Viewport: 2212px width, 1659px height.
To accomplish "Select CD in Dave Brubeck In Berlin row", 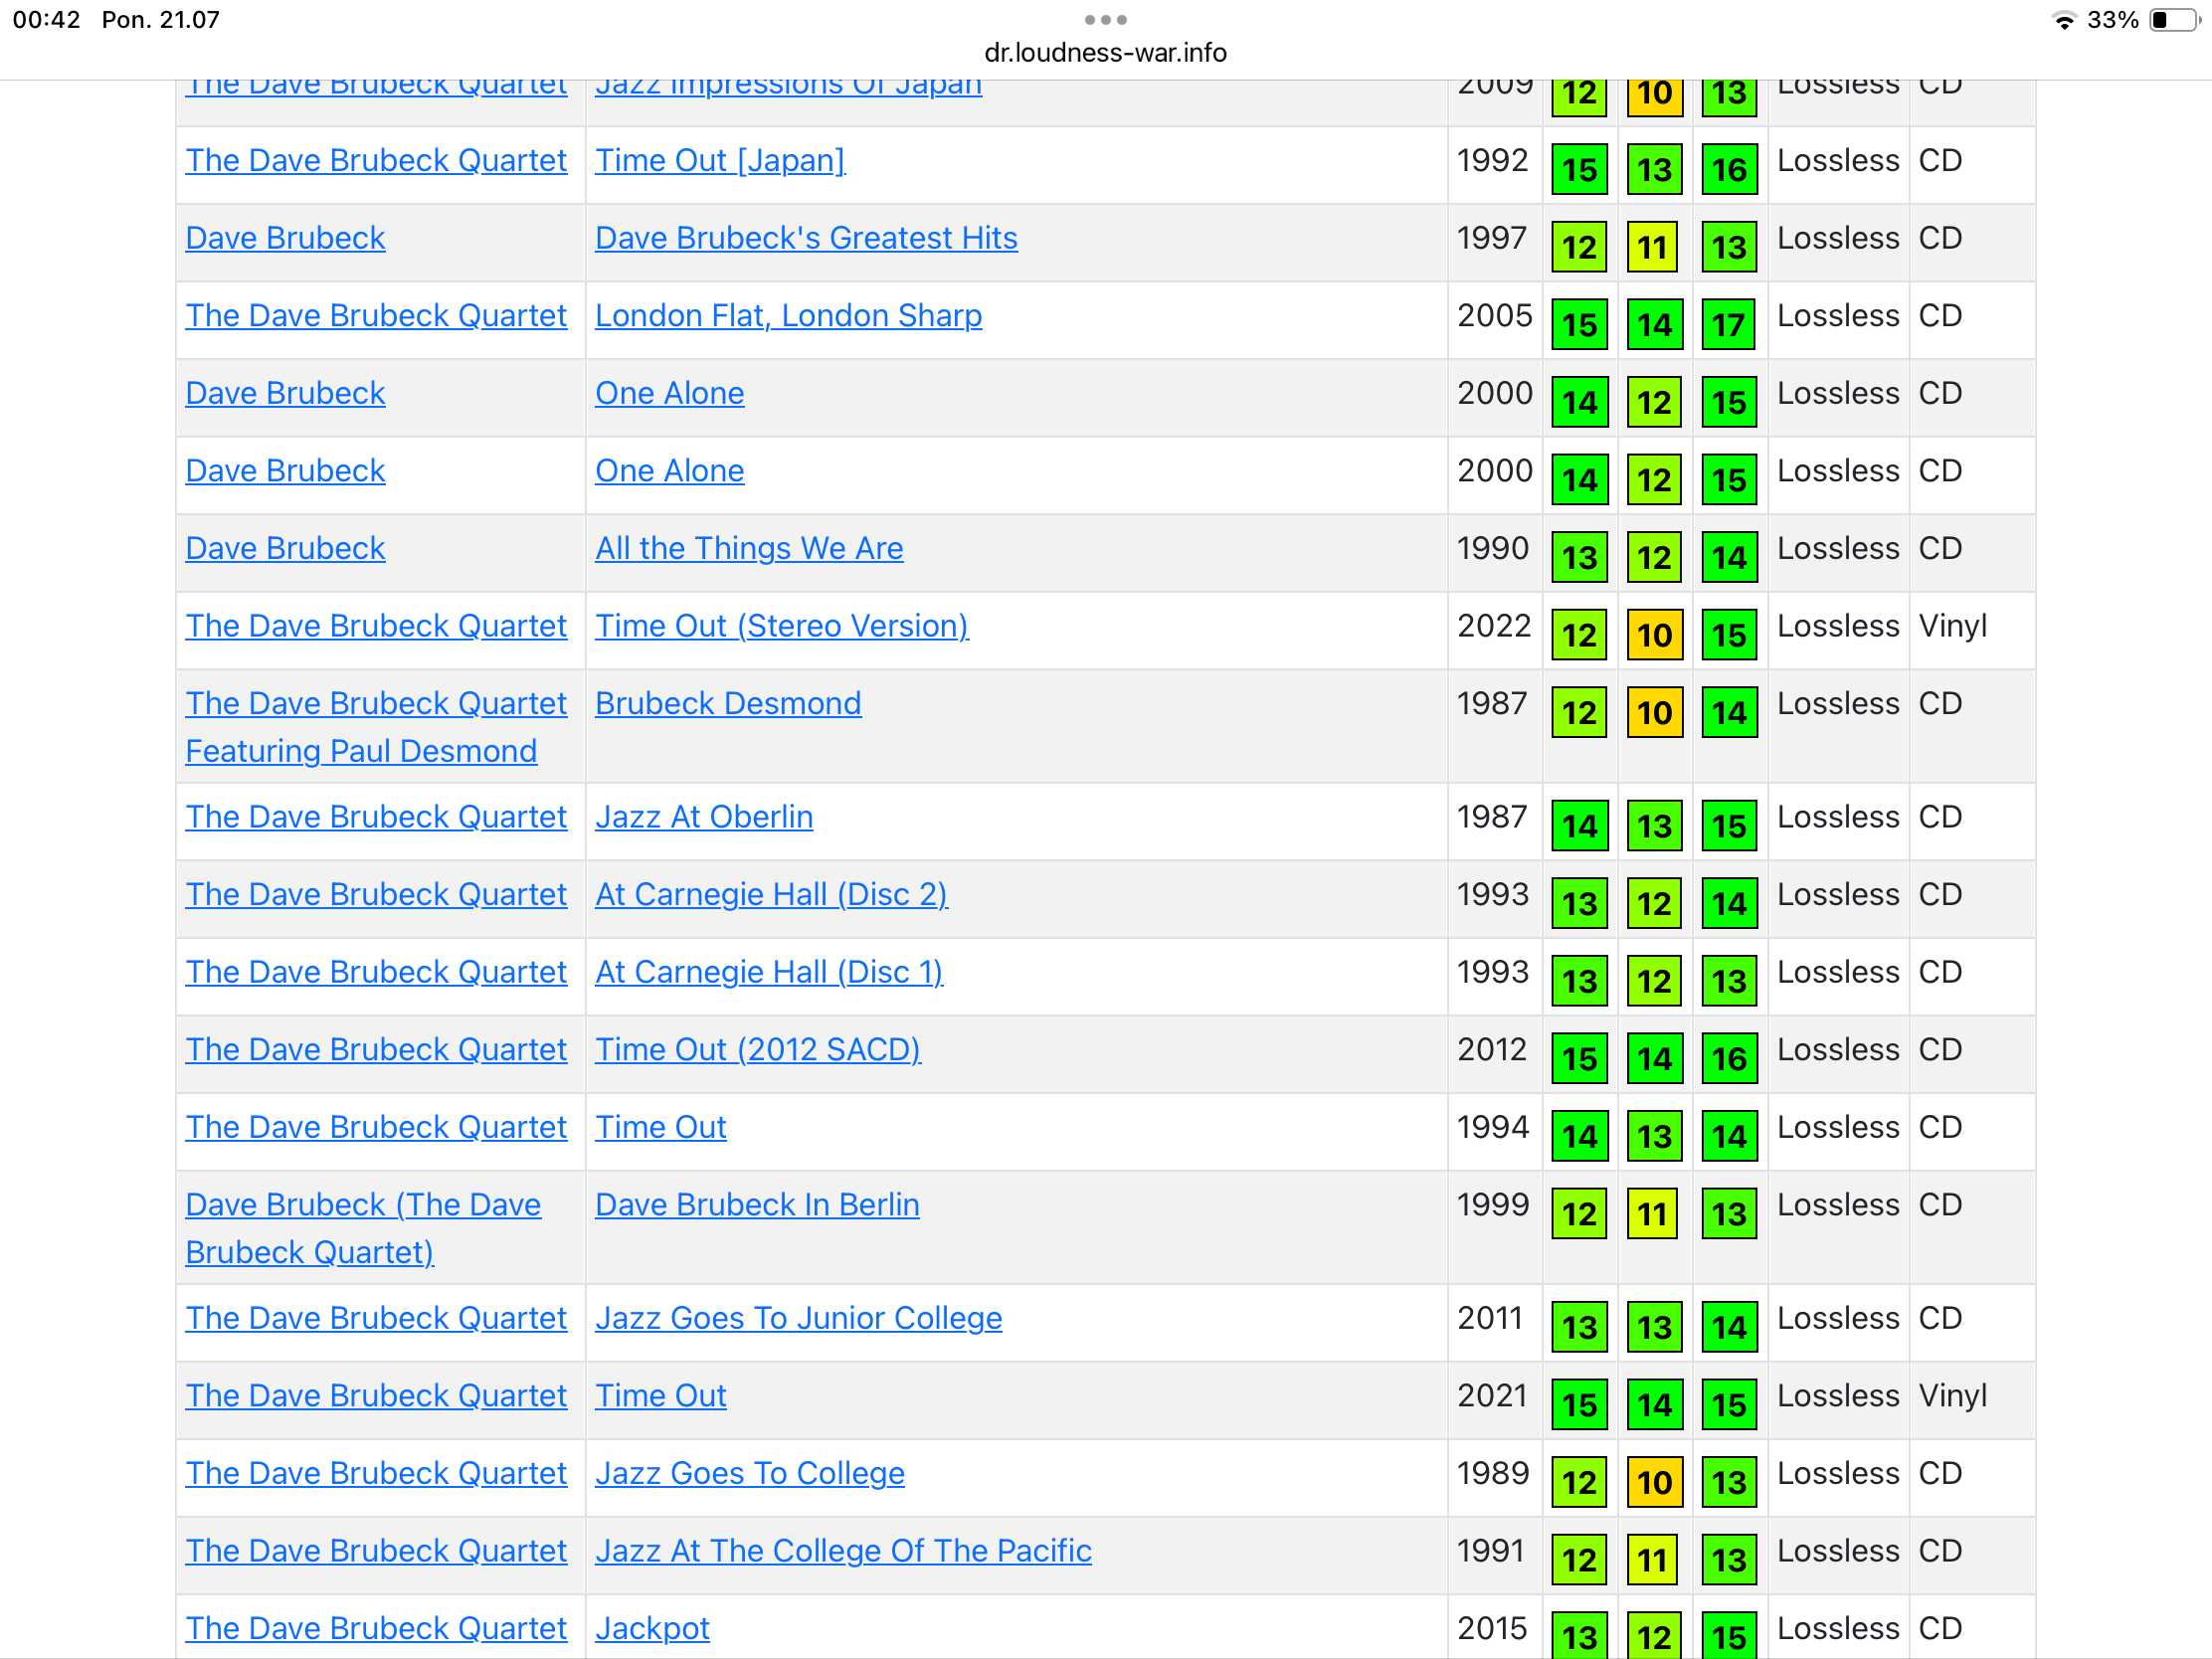I will coord(1940,1204).
